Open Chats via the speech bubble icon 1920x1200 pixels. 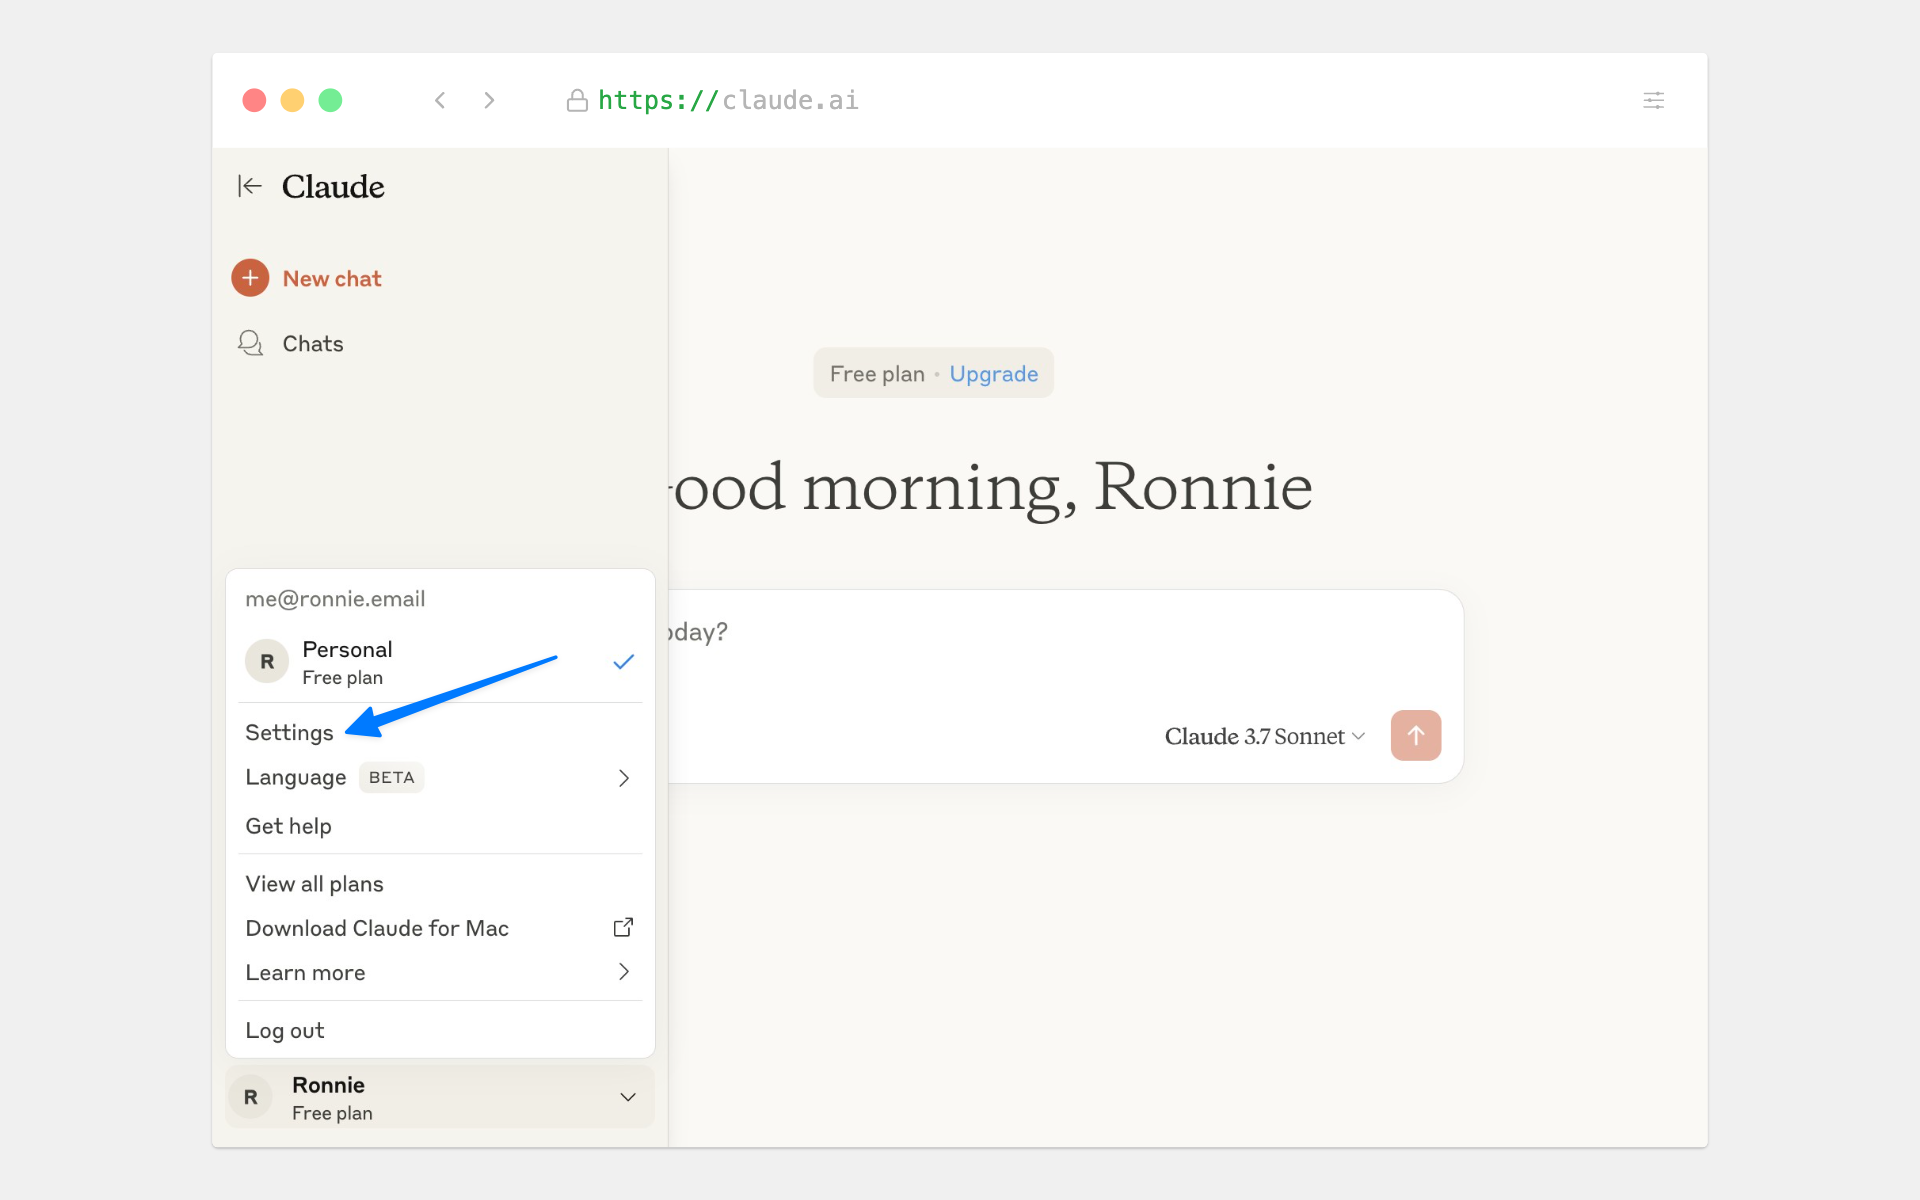point(250,343)
